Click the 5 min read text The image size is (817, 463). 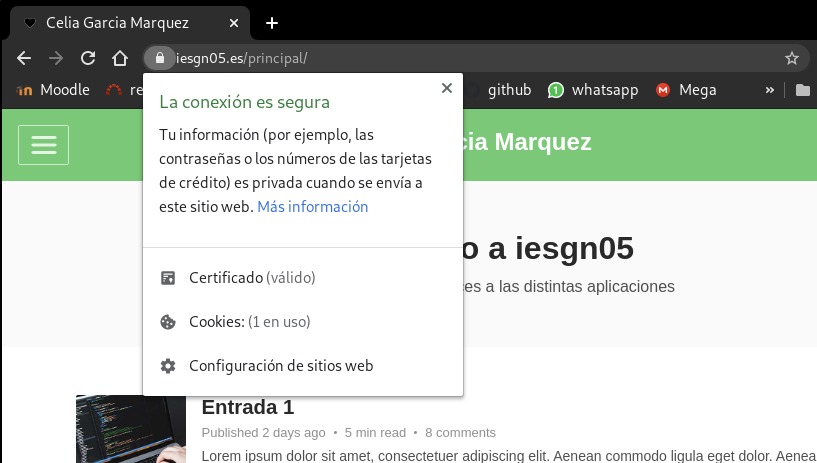(x=375, y=433)
